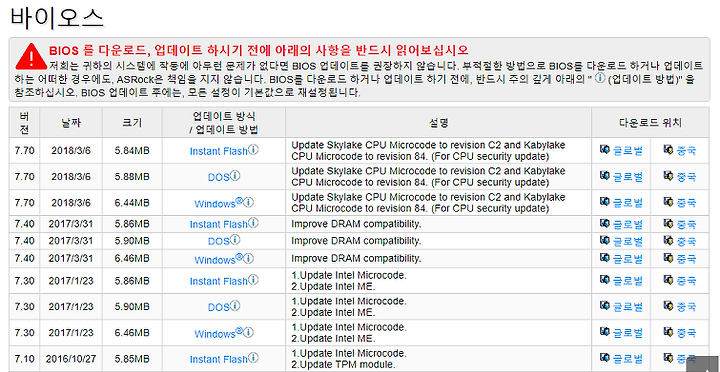
Task: Click the 6.44MB size cell
Action: pyautogui.click(x=132, y=203)
